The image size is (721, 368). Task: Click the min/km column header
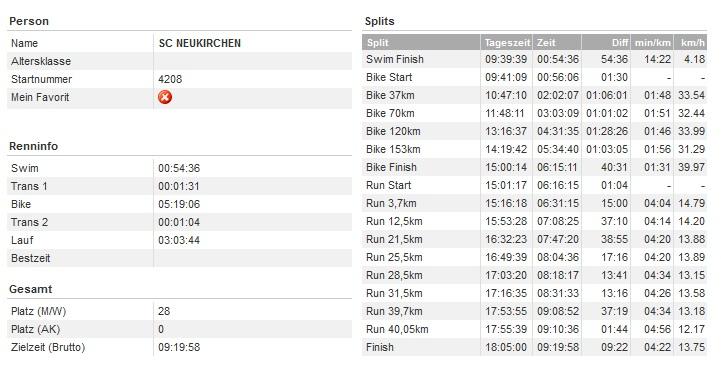click(652, 42)
